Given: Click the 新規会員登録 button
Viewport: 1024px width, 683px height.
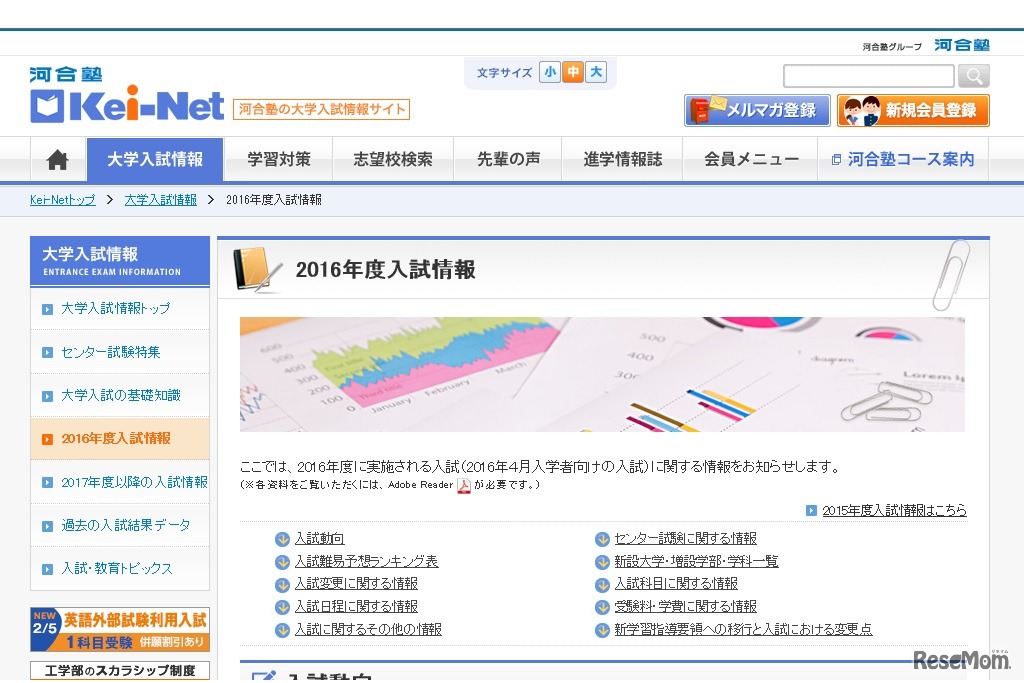Looking at the screenshot, I should pos(913,110).
